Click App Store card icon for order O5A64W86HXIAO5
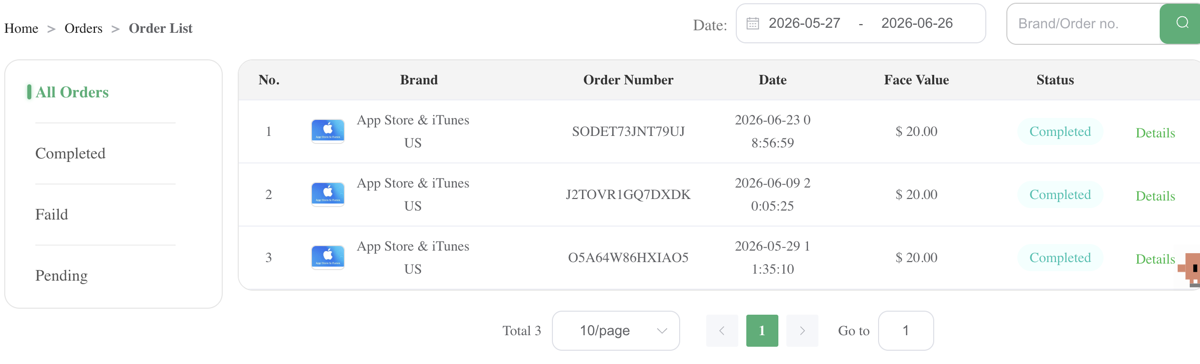Image resolution: width=1200 pixels, height=364 pixels. [x=328, y=257]
